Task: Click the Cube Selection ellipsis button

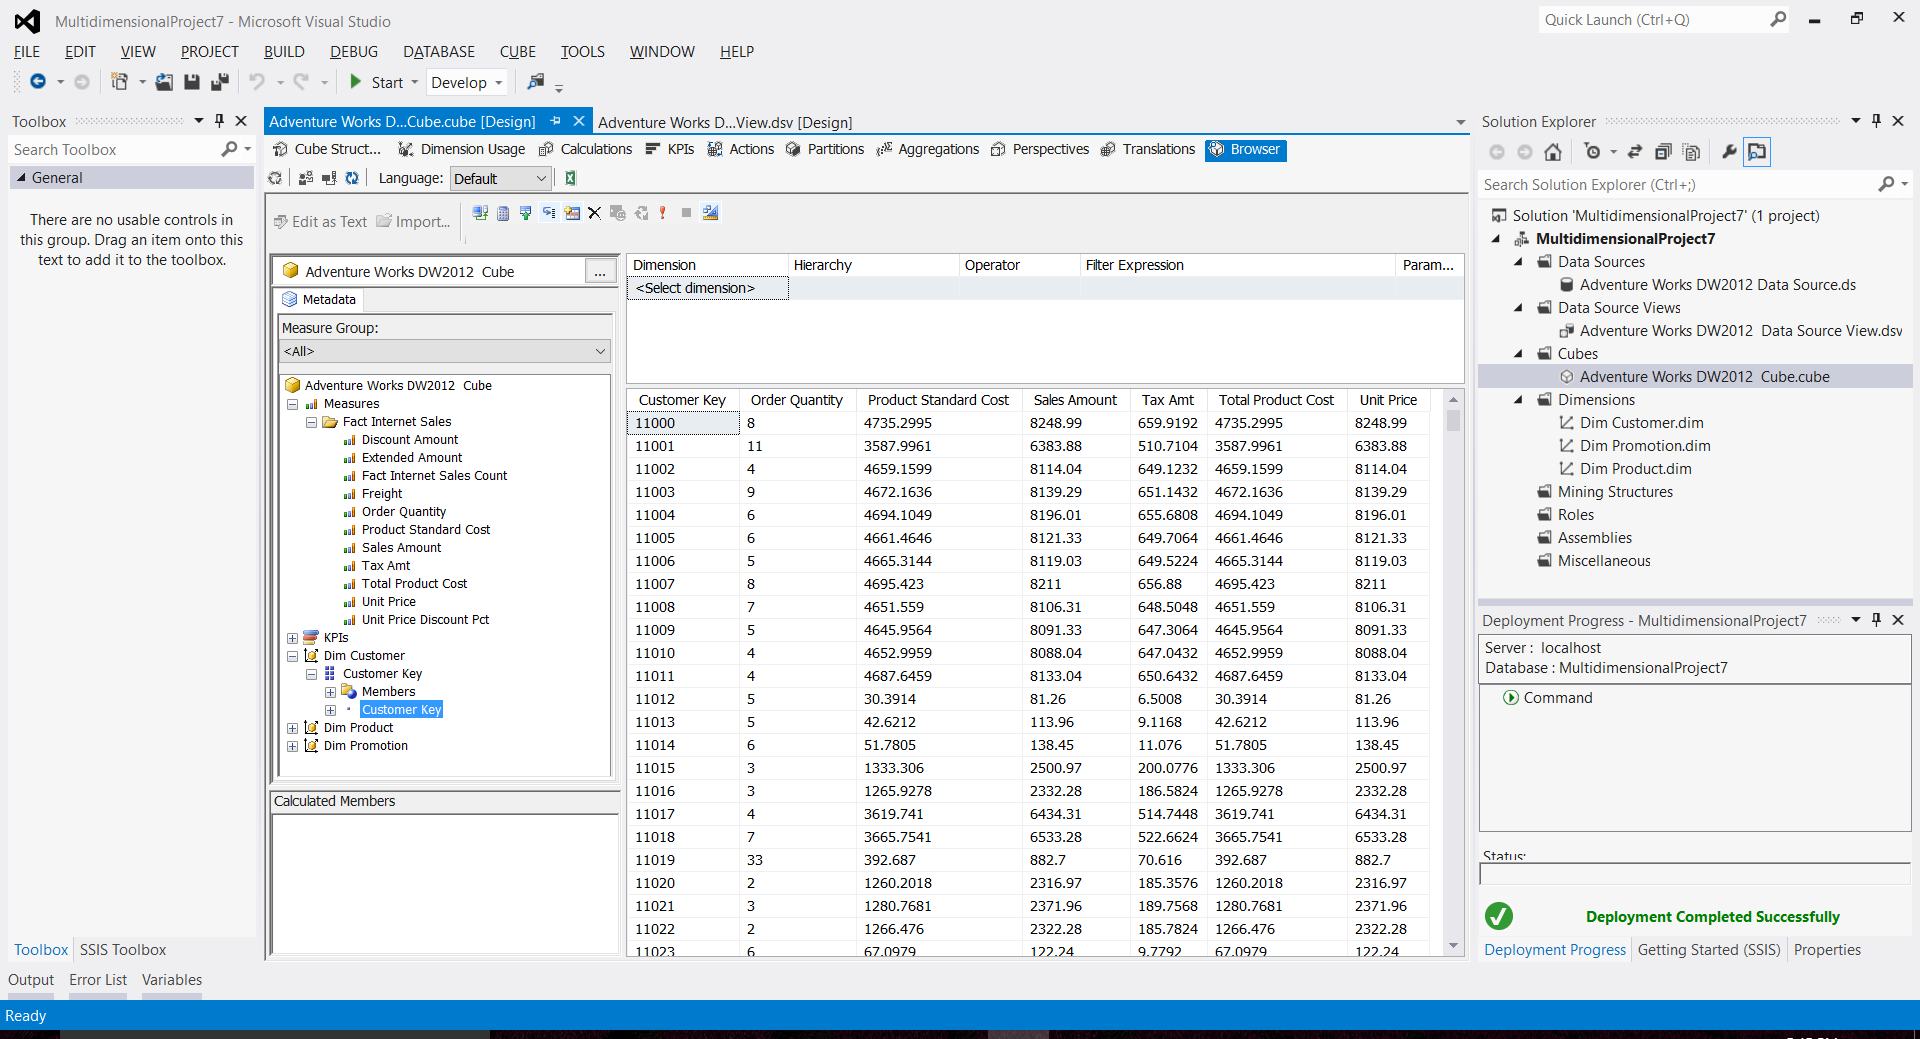Action: tap(599, 272)
